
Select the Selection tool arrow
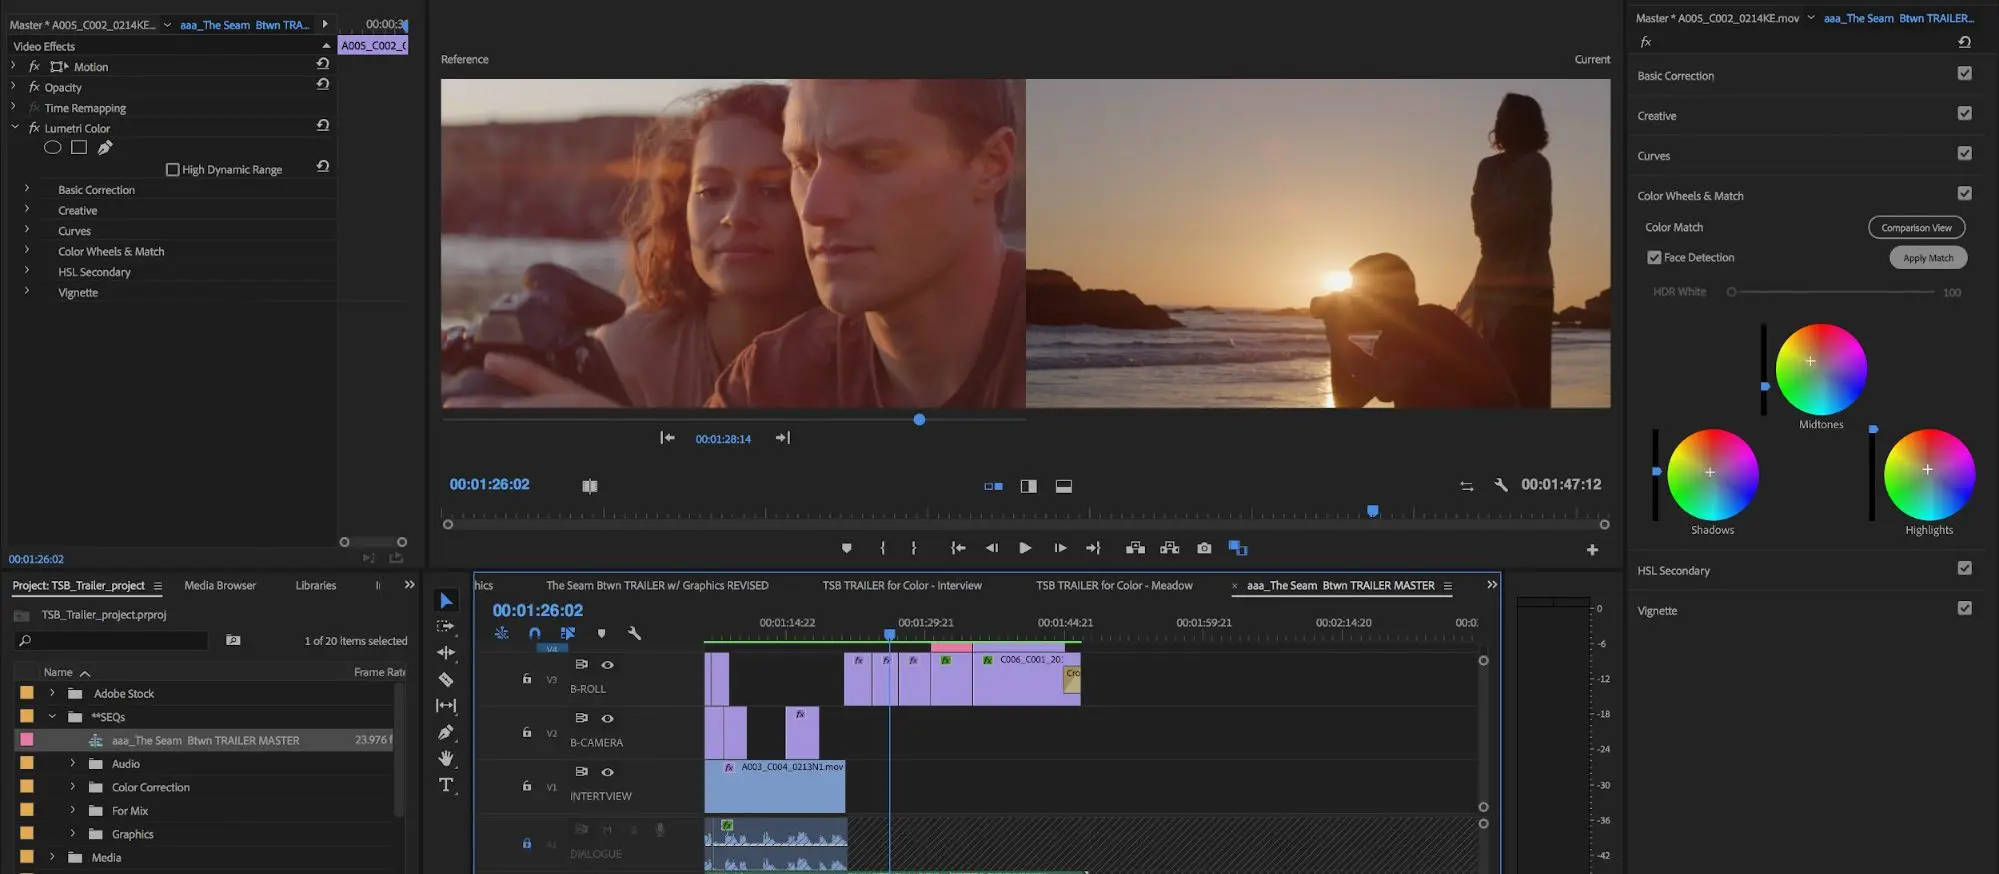point(446,600)
